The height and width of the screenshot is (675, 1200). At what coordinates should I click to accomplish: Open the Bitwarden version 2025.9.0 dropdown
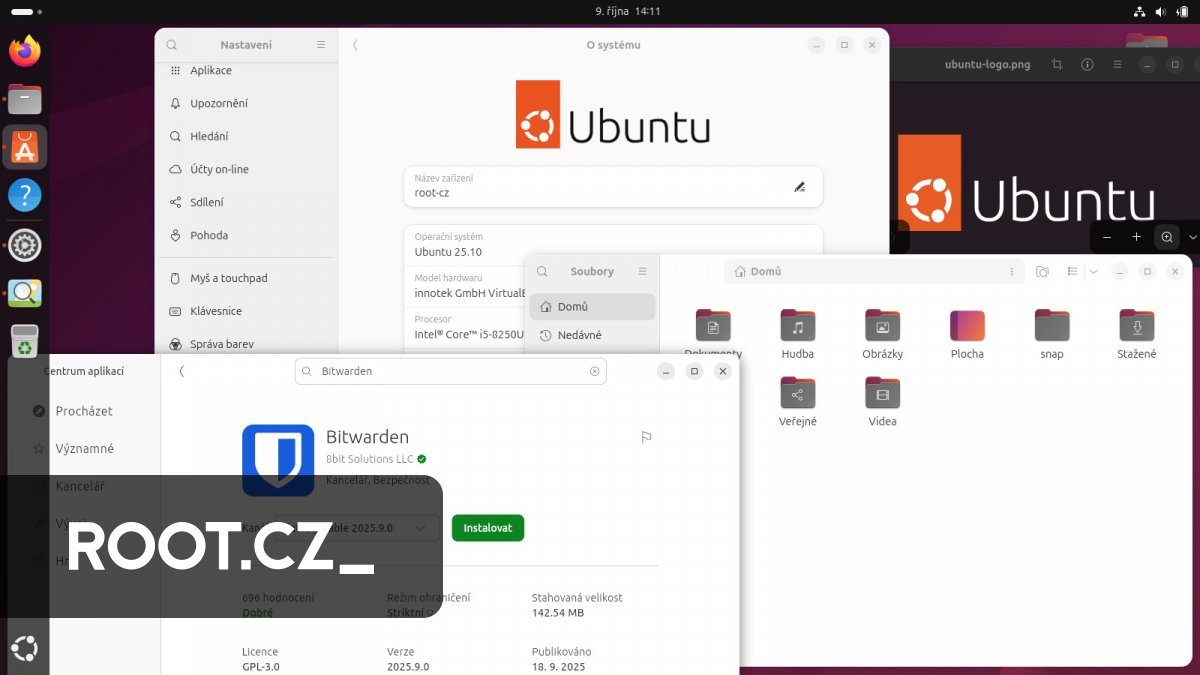(419, 527)
